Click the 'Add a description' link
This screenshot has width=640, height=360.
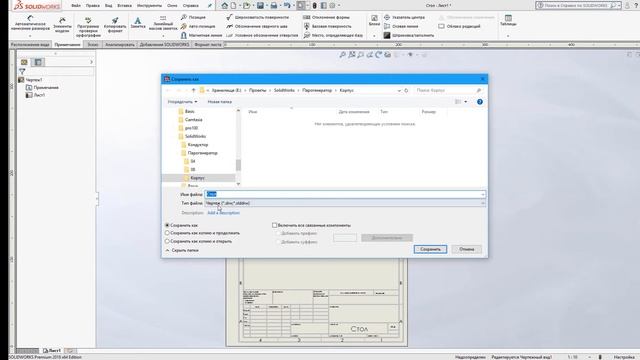click(x=223, y=213)
